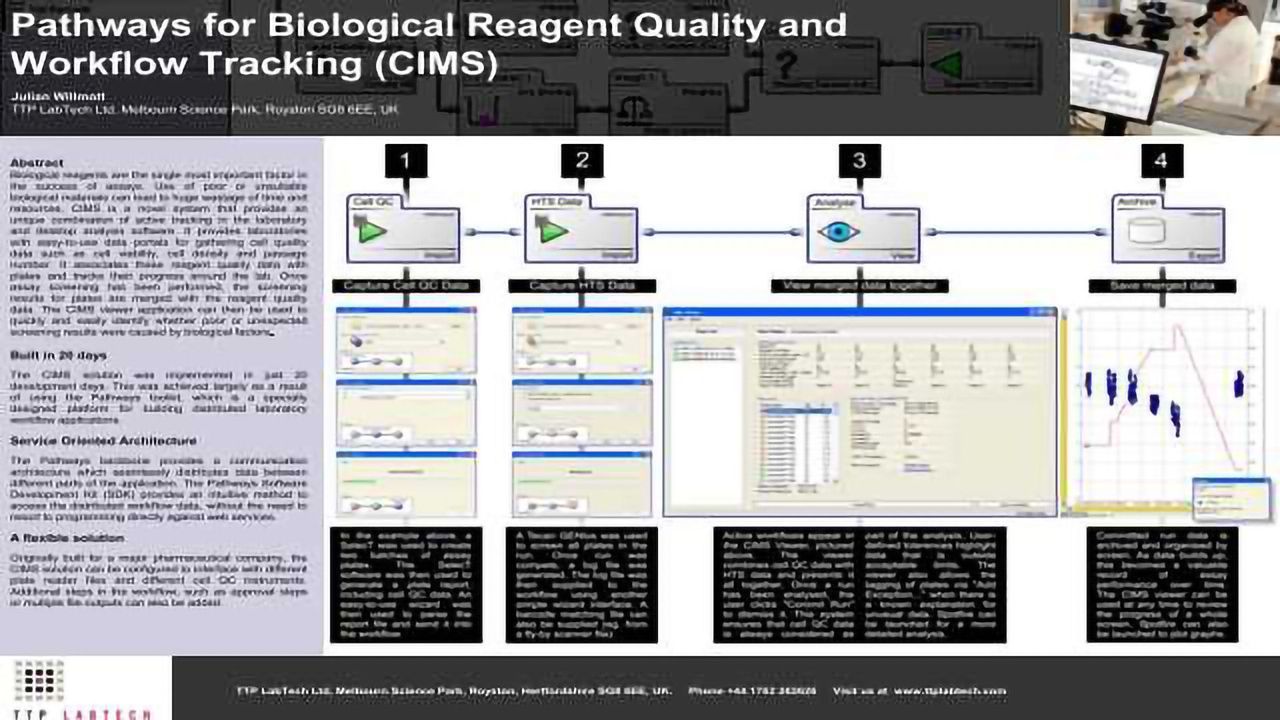The width and height of the screenshot is (1280, 720).
Task: Click the 'Abstract' heading
Action: tap(37, 162)
